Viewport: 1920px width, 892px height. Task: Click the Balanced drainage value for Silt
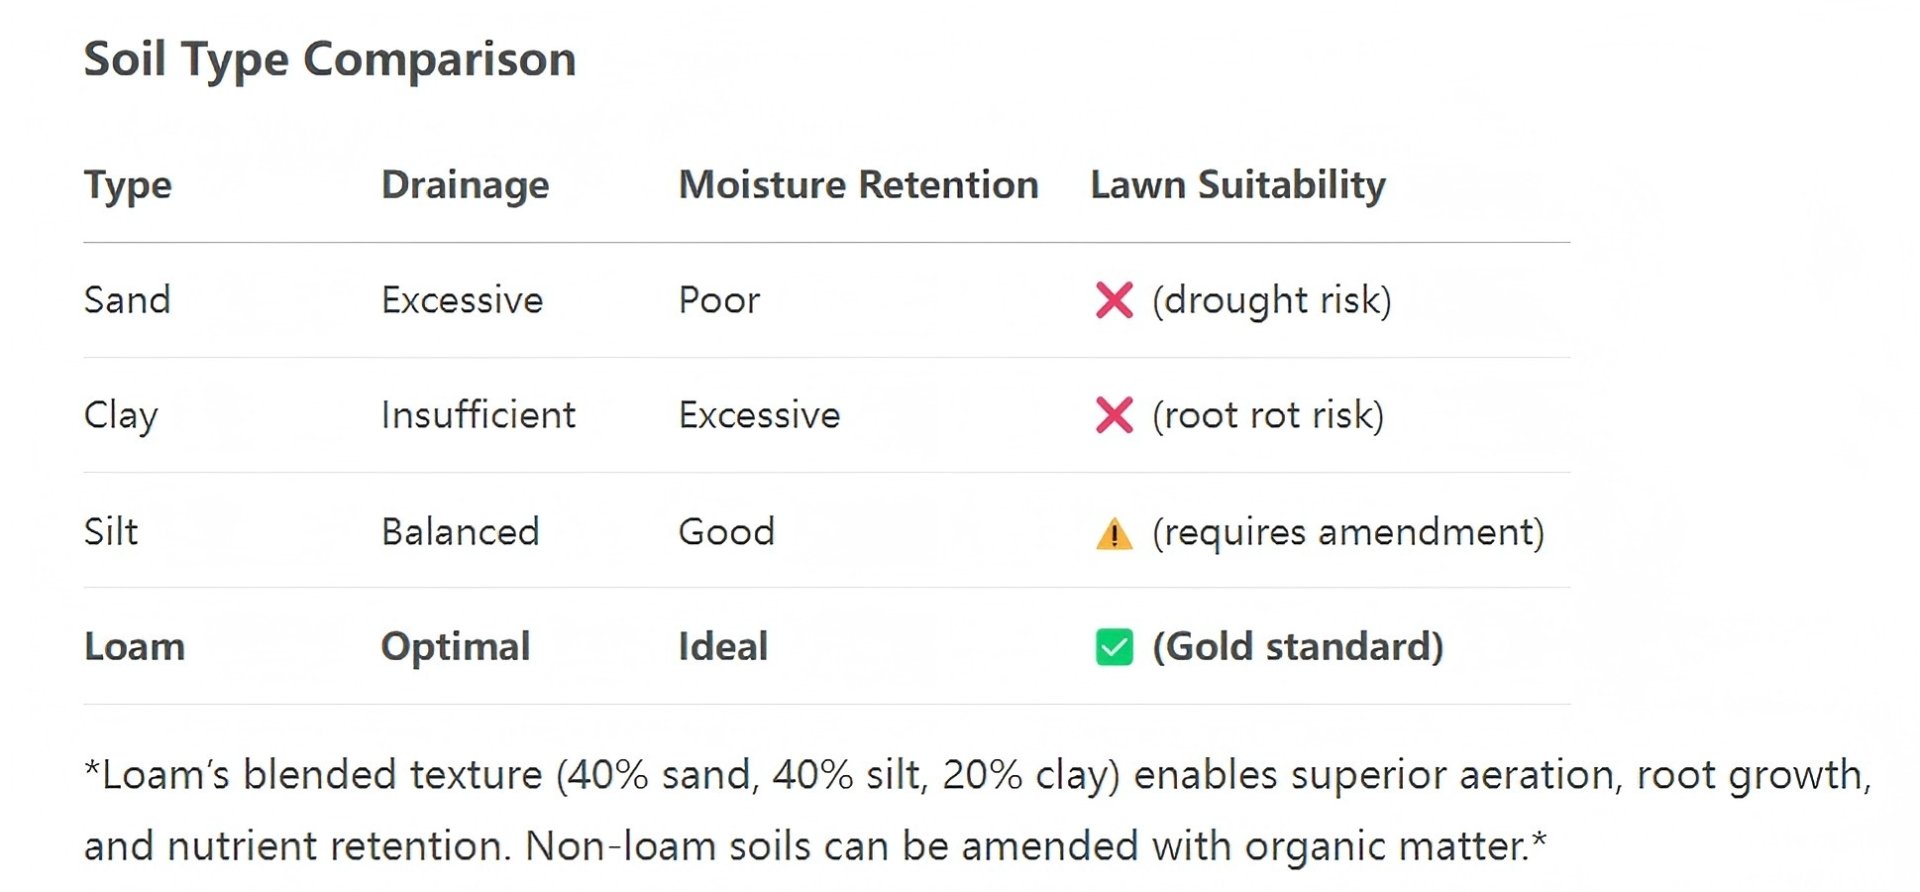(460, 531)
